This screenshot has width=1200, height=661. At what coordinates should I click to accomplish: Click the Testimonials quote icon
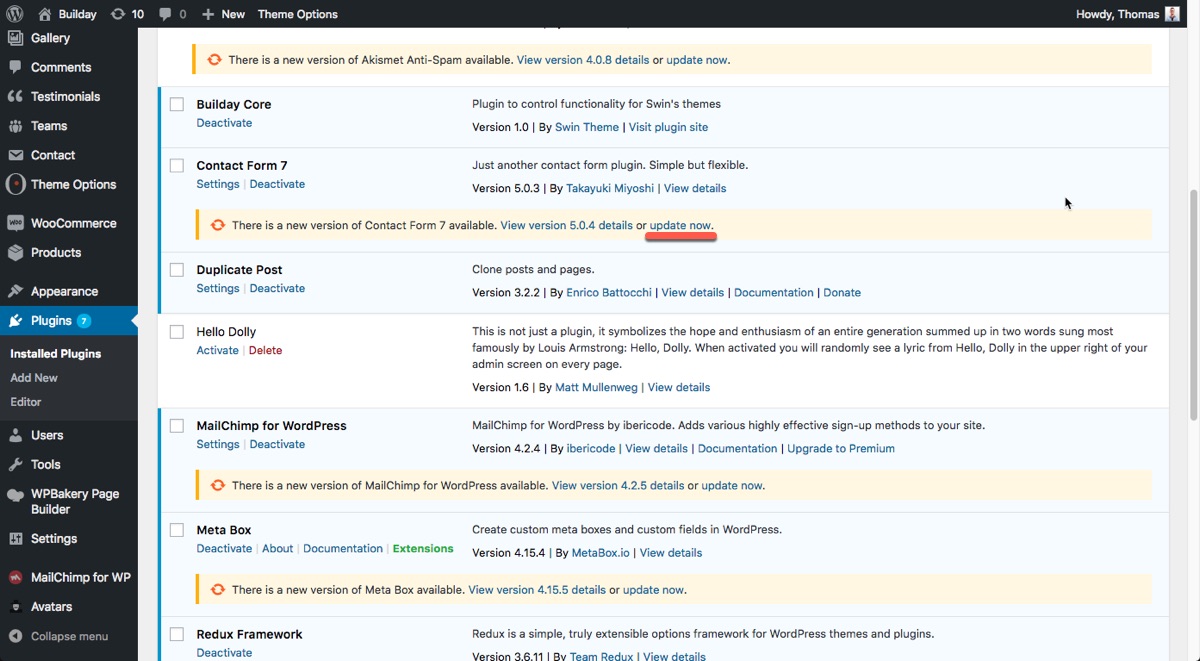[x=15, y=96]
